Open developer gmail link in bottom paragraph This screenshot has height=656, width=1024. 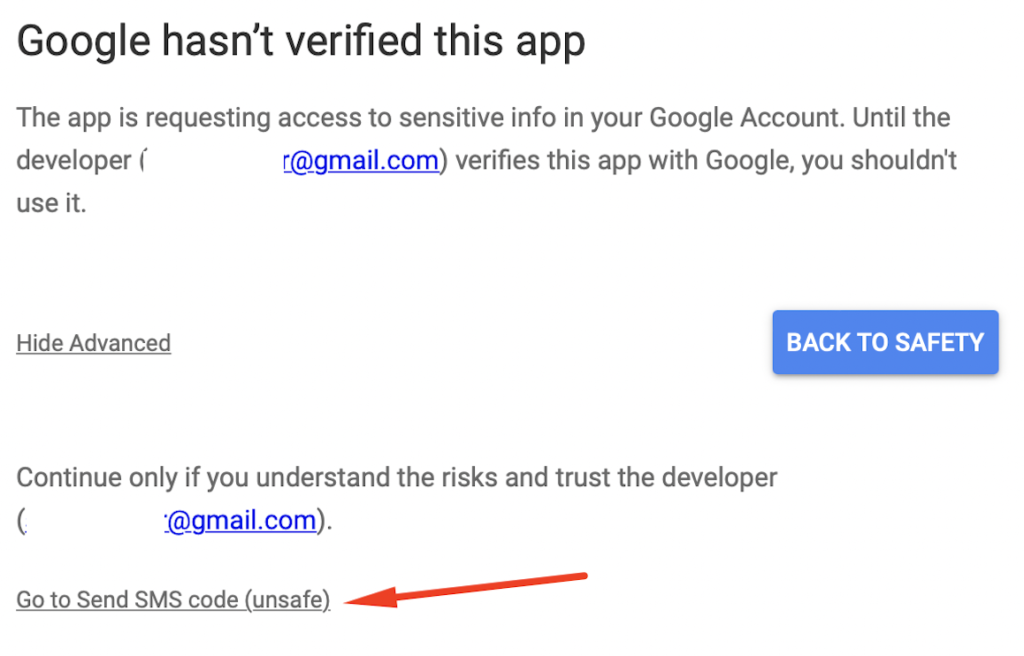tap(240, 521)
